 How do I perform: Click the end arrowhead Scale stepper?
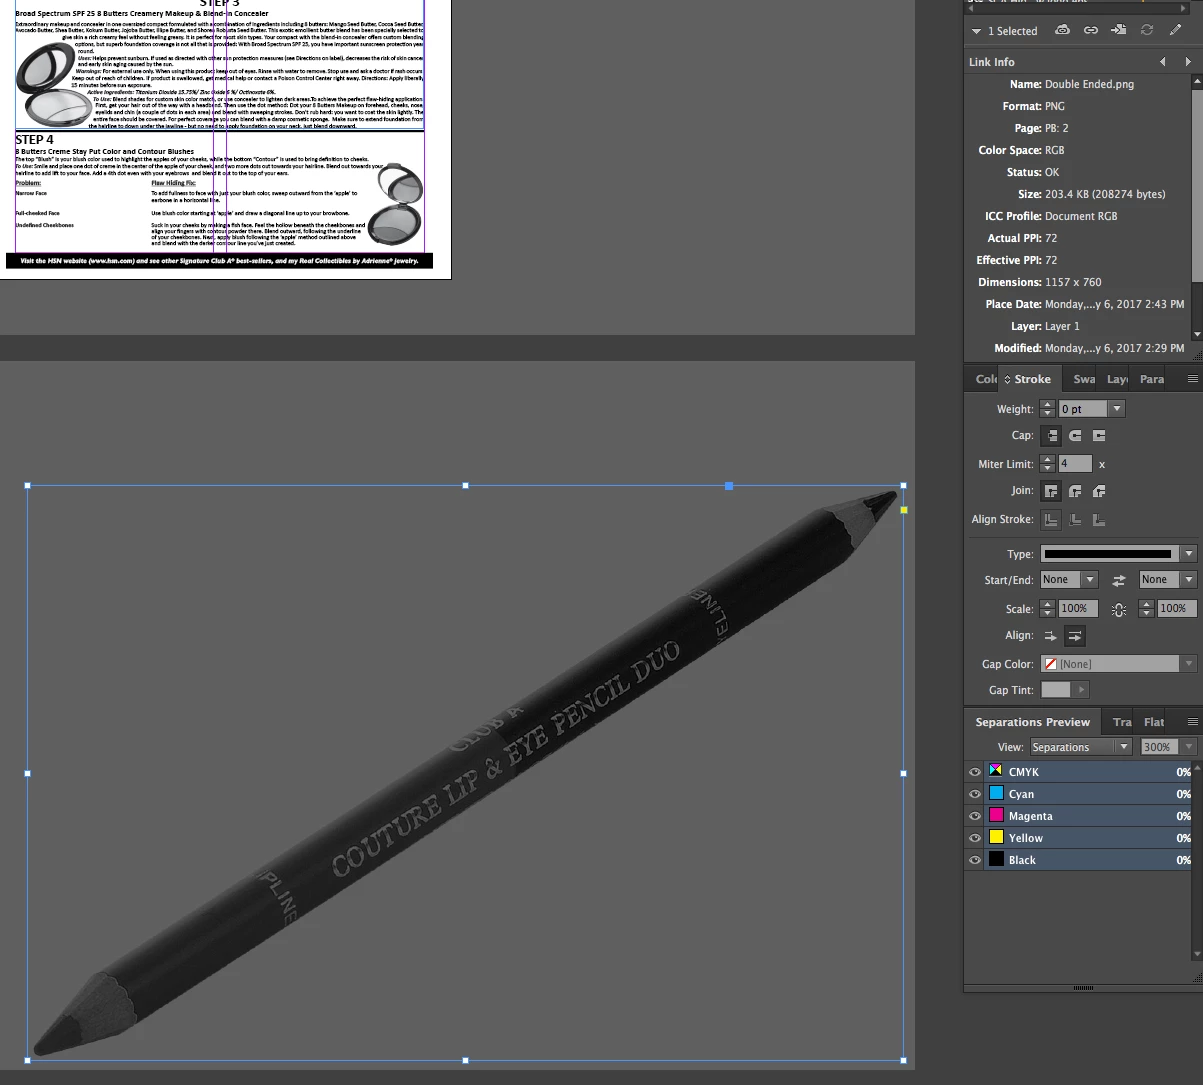click(x=1145, y=608)
